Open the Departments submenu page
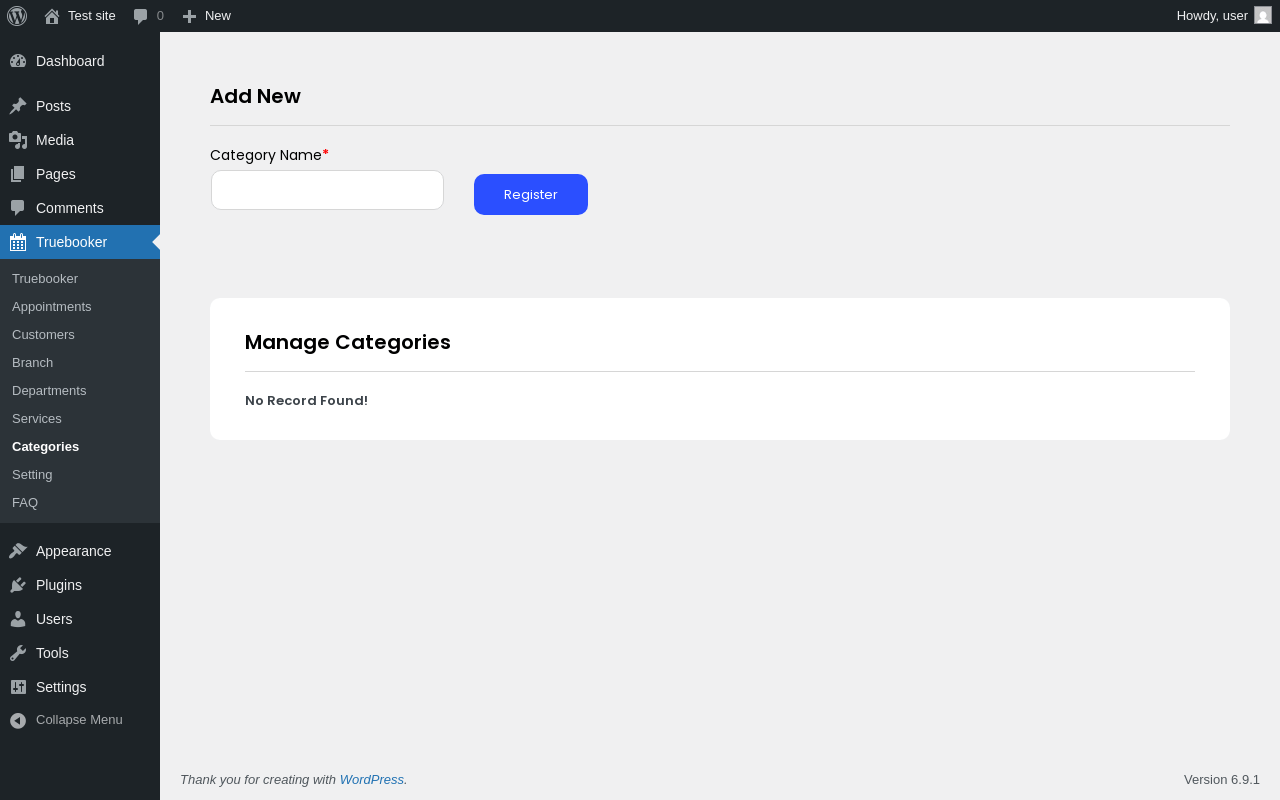1280x800 pixels. coord(49,390)
